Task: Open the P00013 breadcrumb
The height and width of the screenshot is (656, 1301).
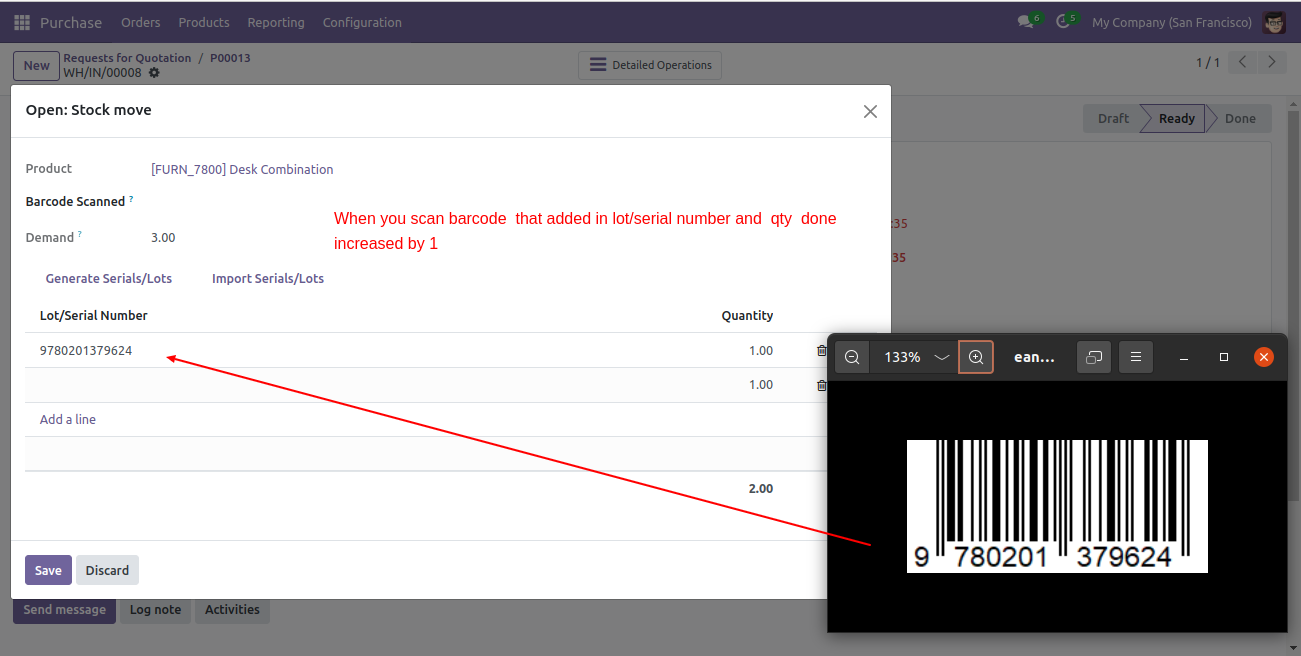Action: coord(230,58)
